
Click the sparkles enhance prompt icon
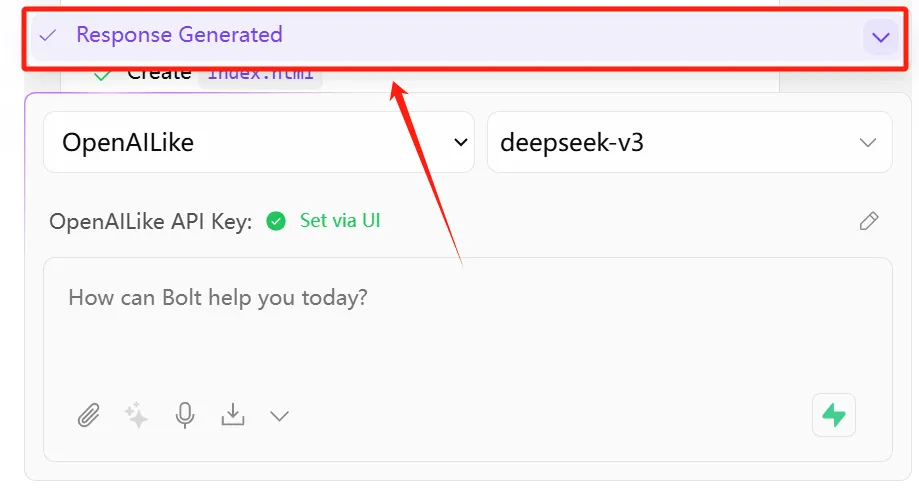136,414
